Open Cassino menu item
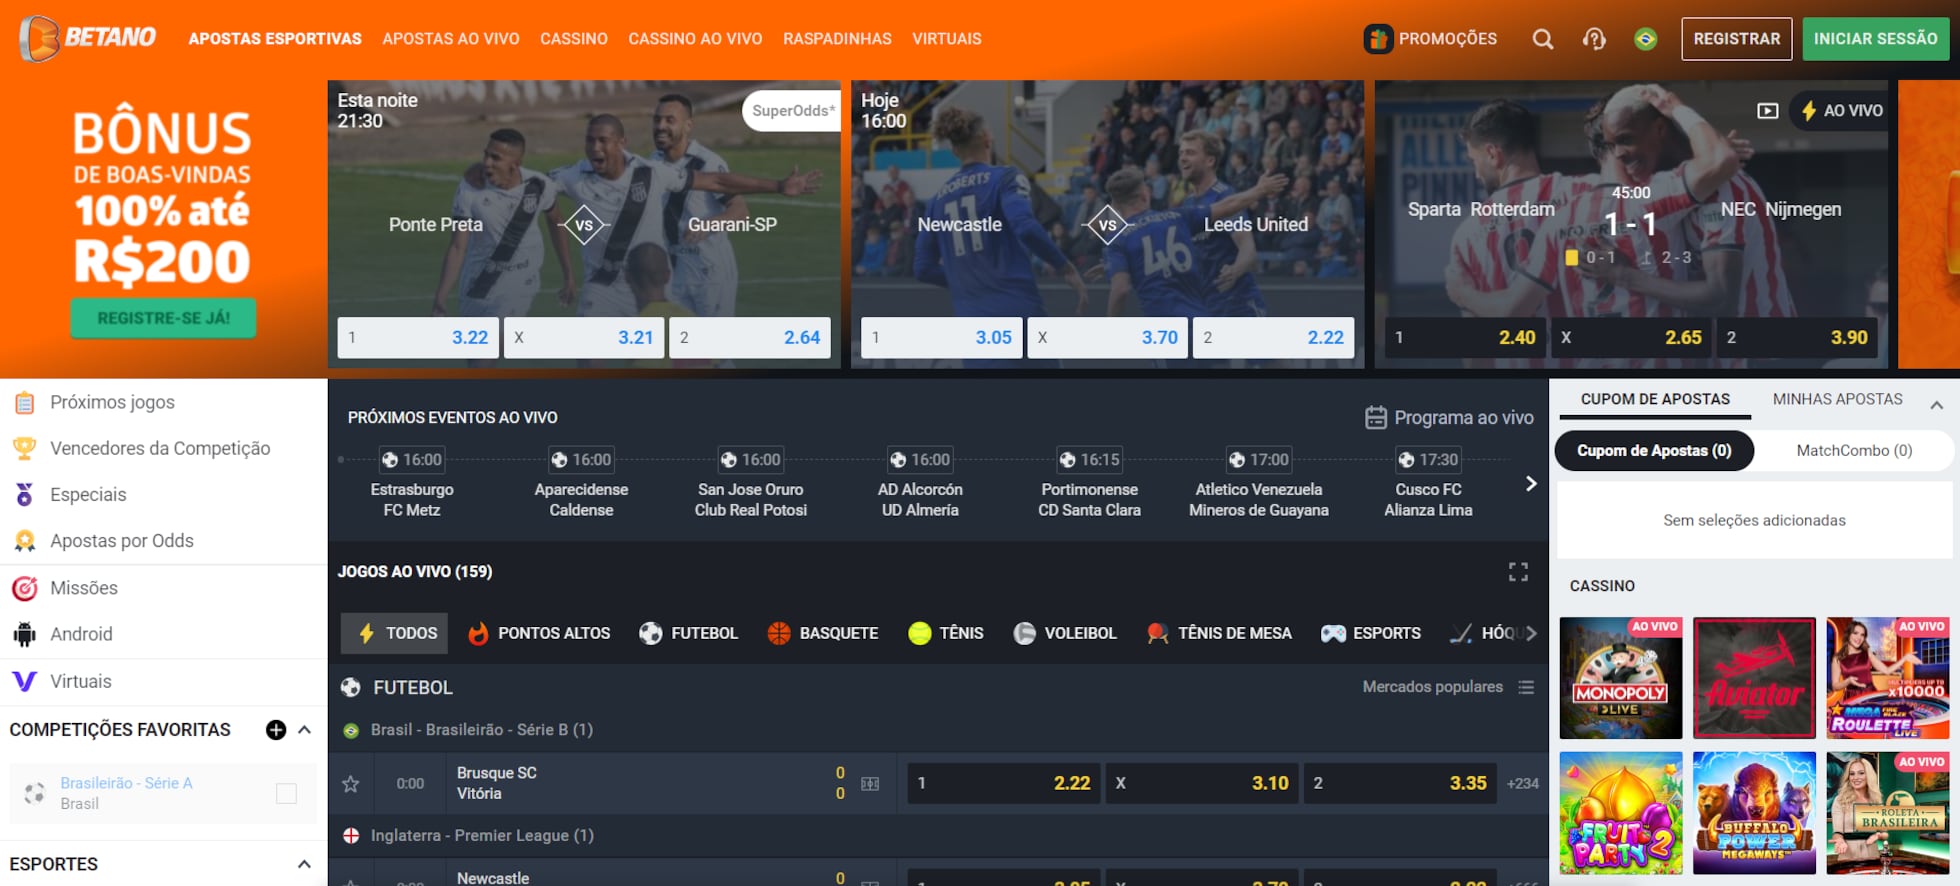 click(574, 39)
